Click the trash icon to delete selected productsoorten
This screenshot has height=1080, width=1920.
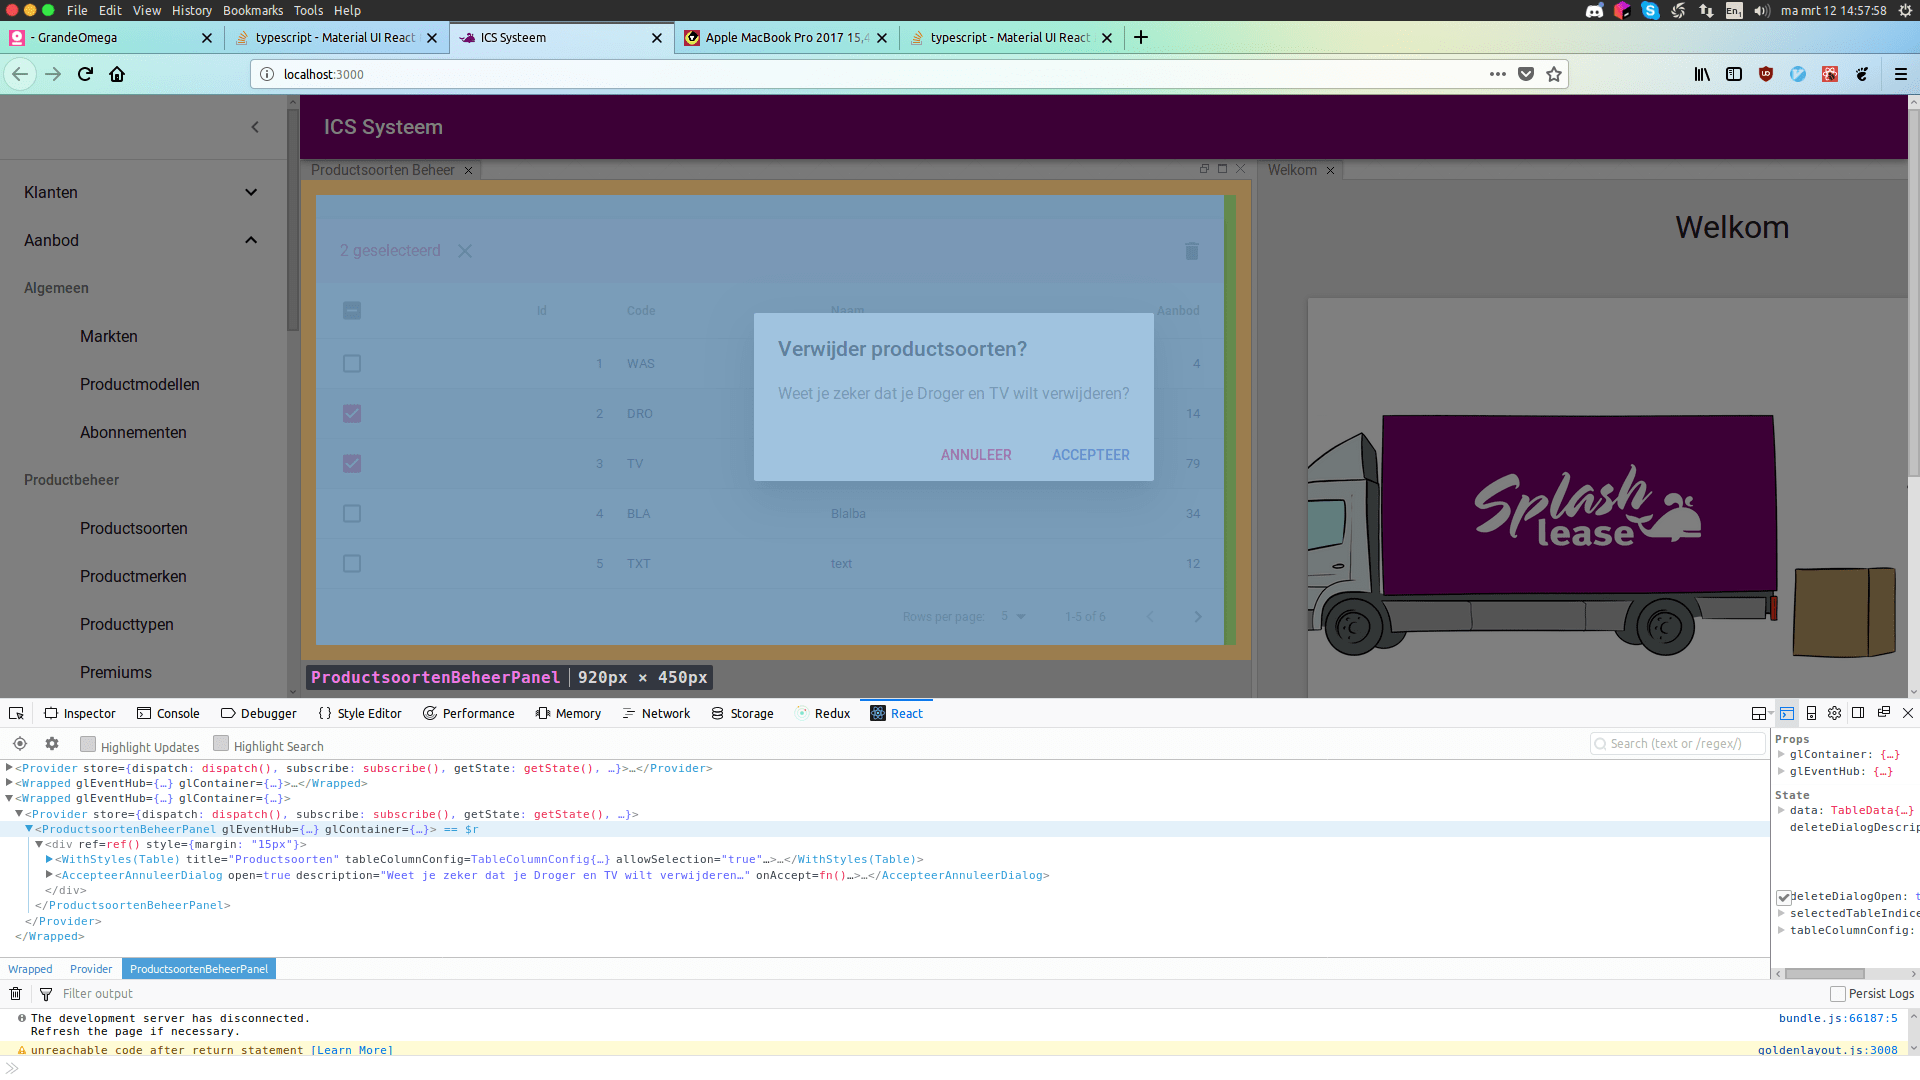(1191, 251)
